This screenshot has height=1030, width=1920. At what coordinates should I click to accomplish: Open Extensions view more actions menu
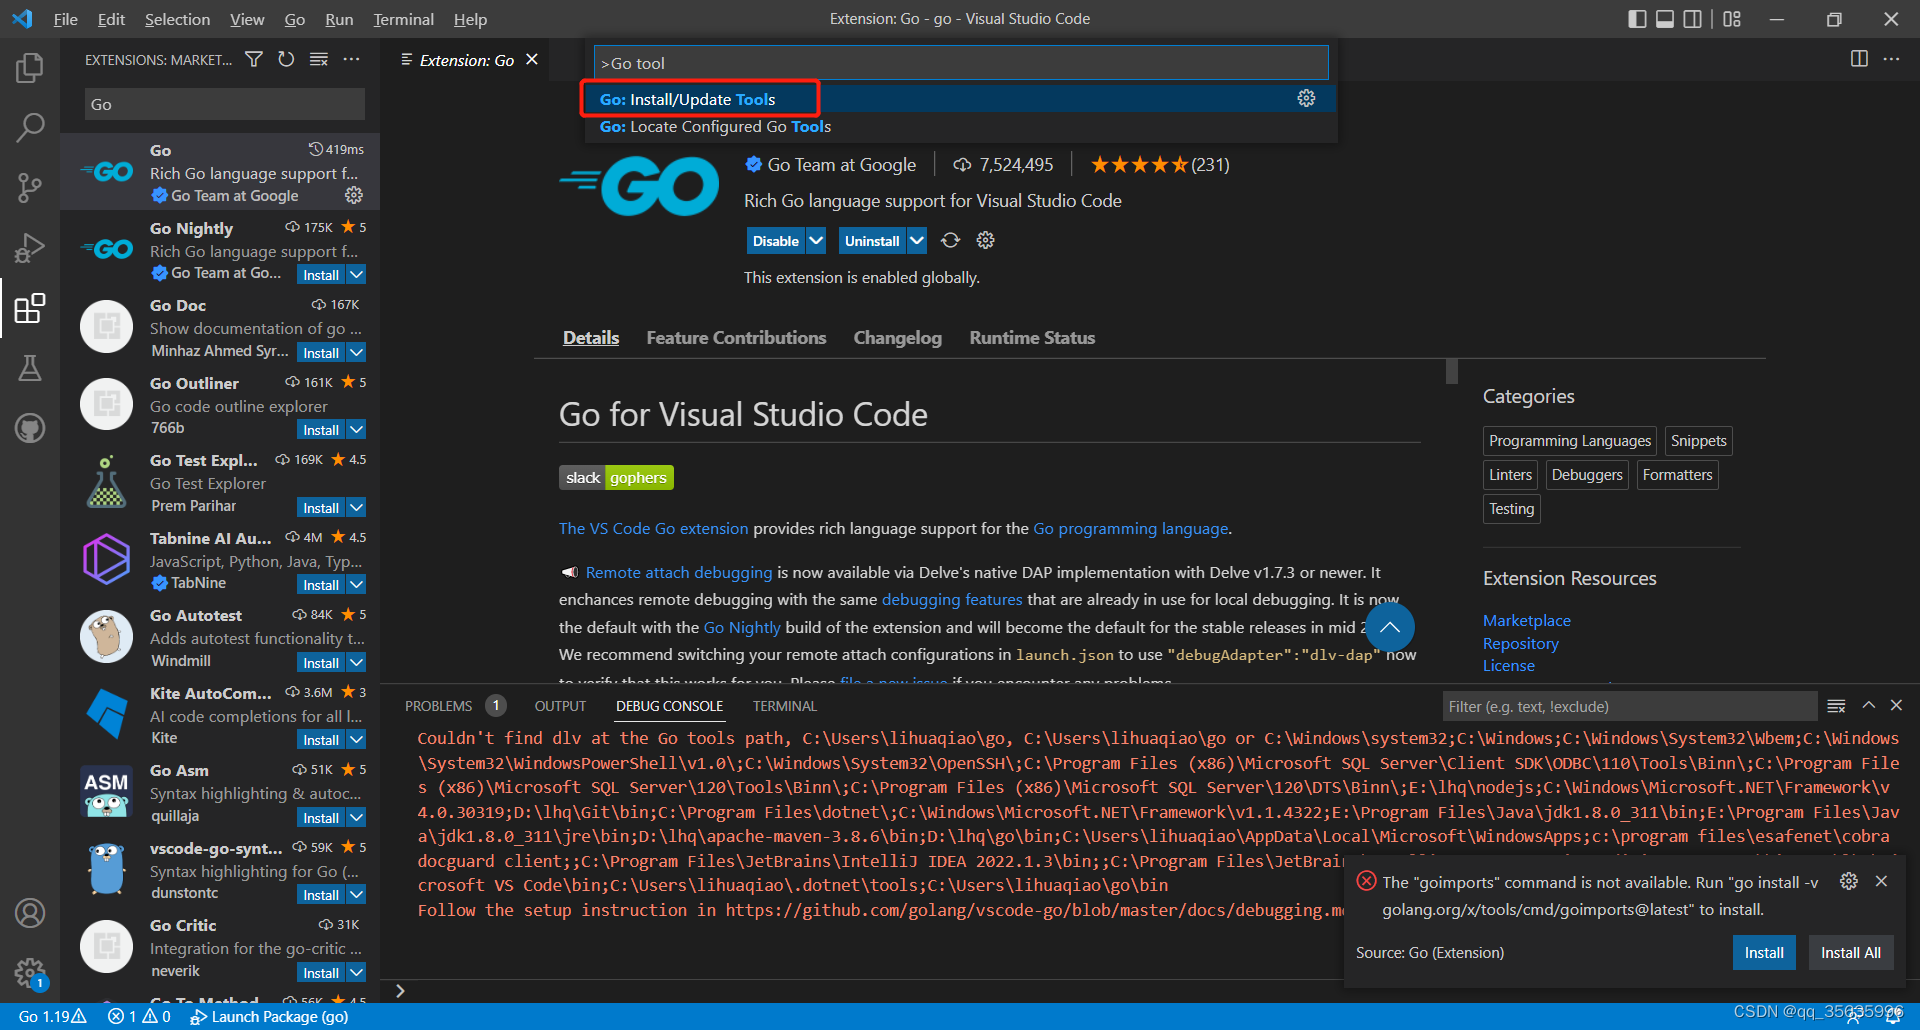(x=351, y=60)
